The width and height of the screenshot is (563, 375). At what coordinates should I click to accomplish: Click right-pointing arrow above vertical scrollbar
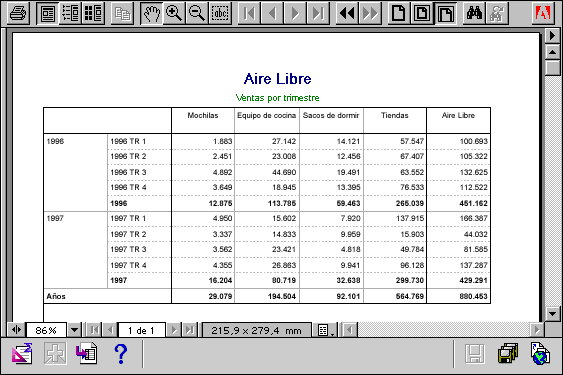(x=553, y=36)
